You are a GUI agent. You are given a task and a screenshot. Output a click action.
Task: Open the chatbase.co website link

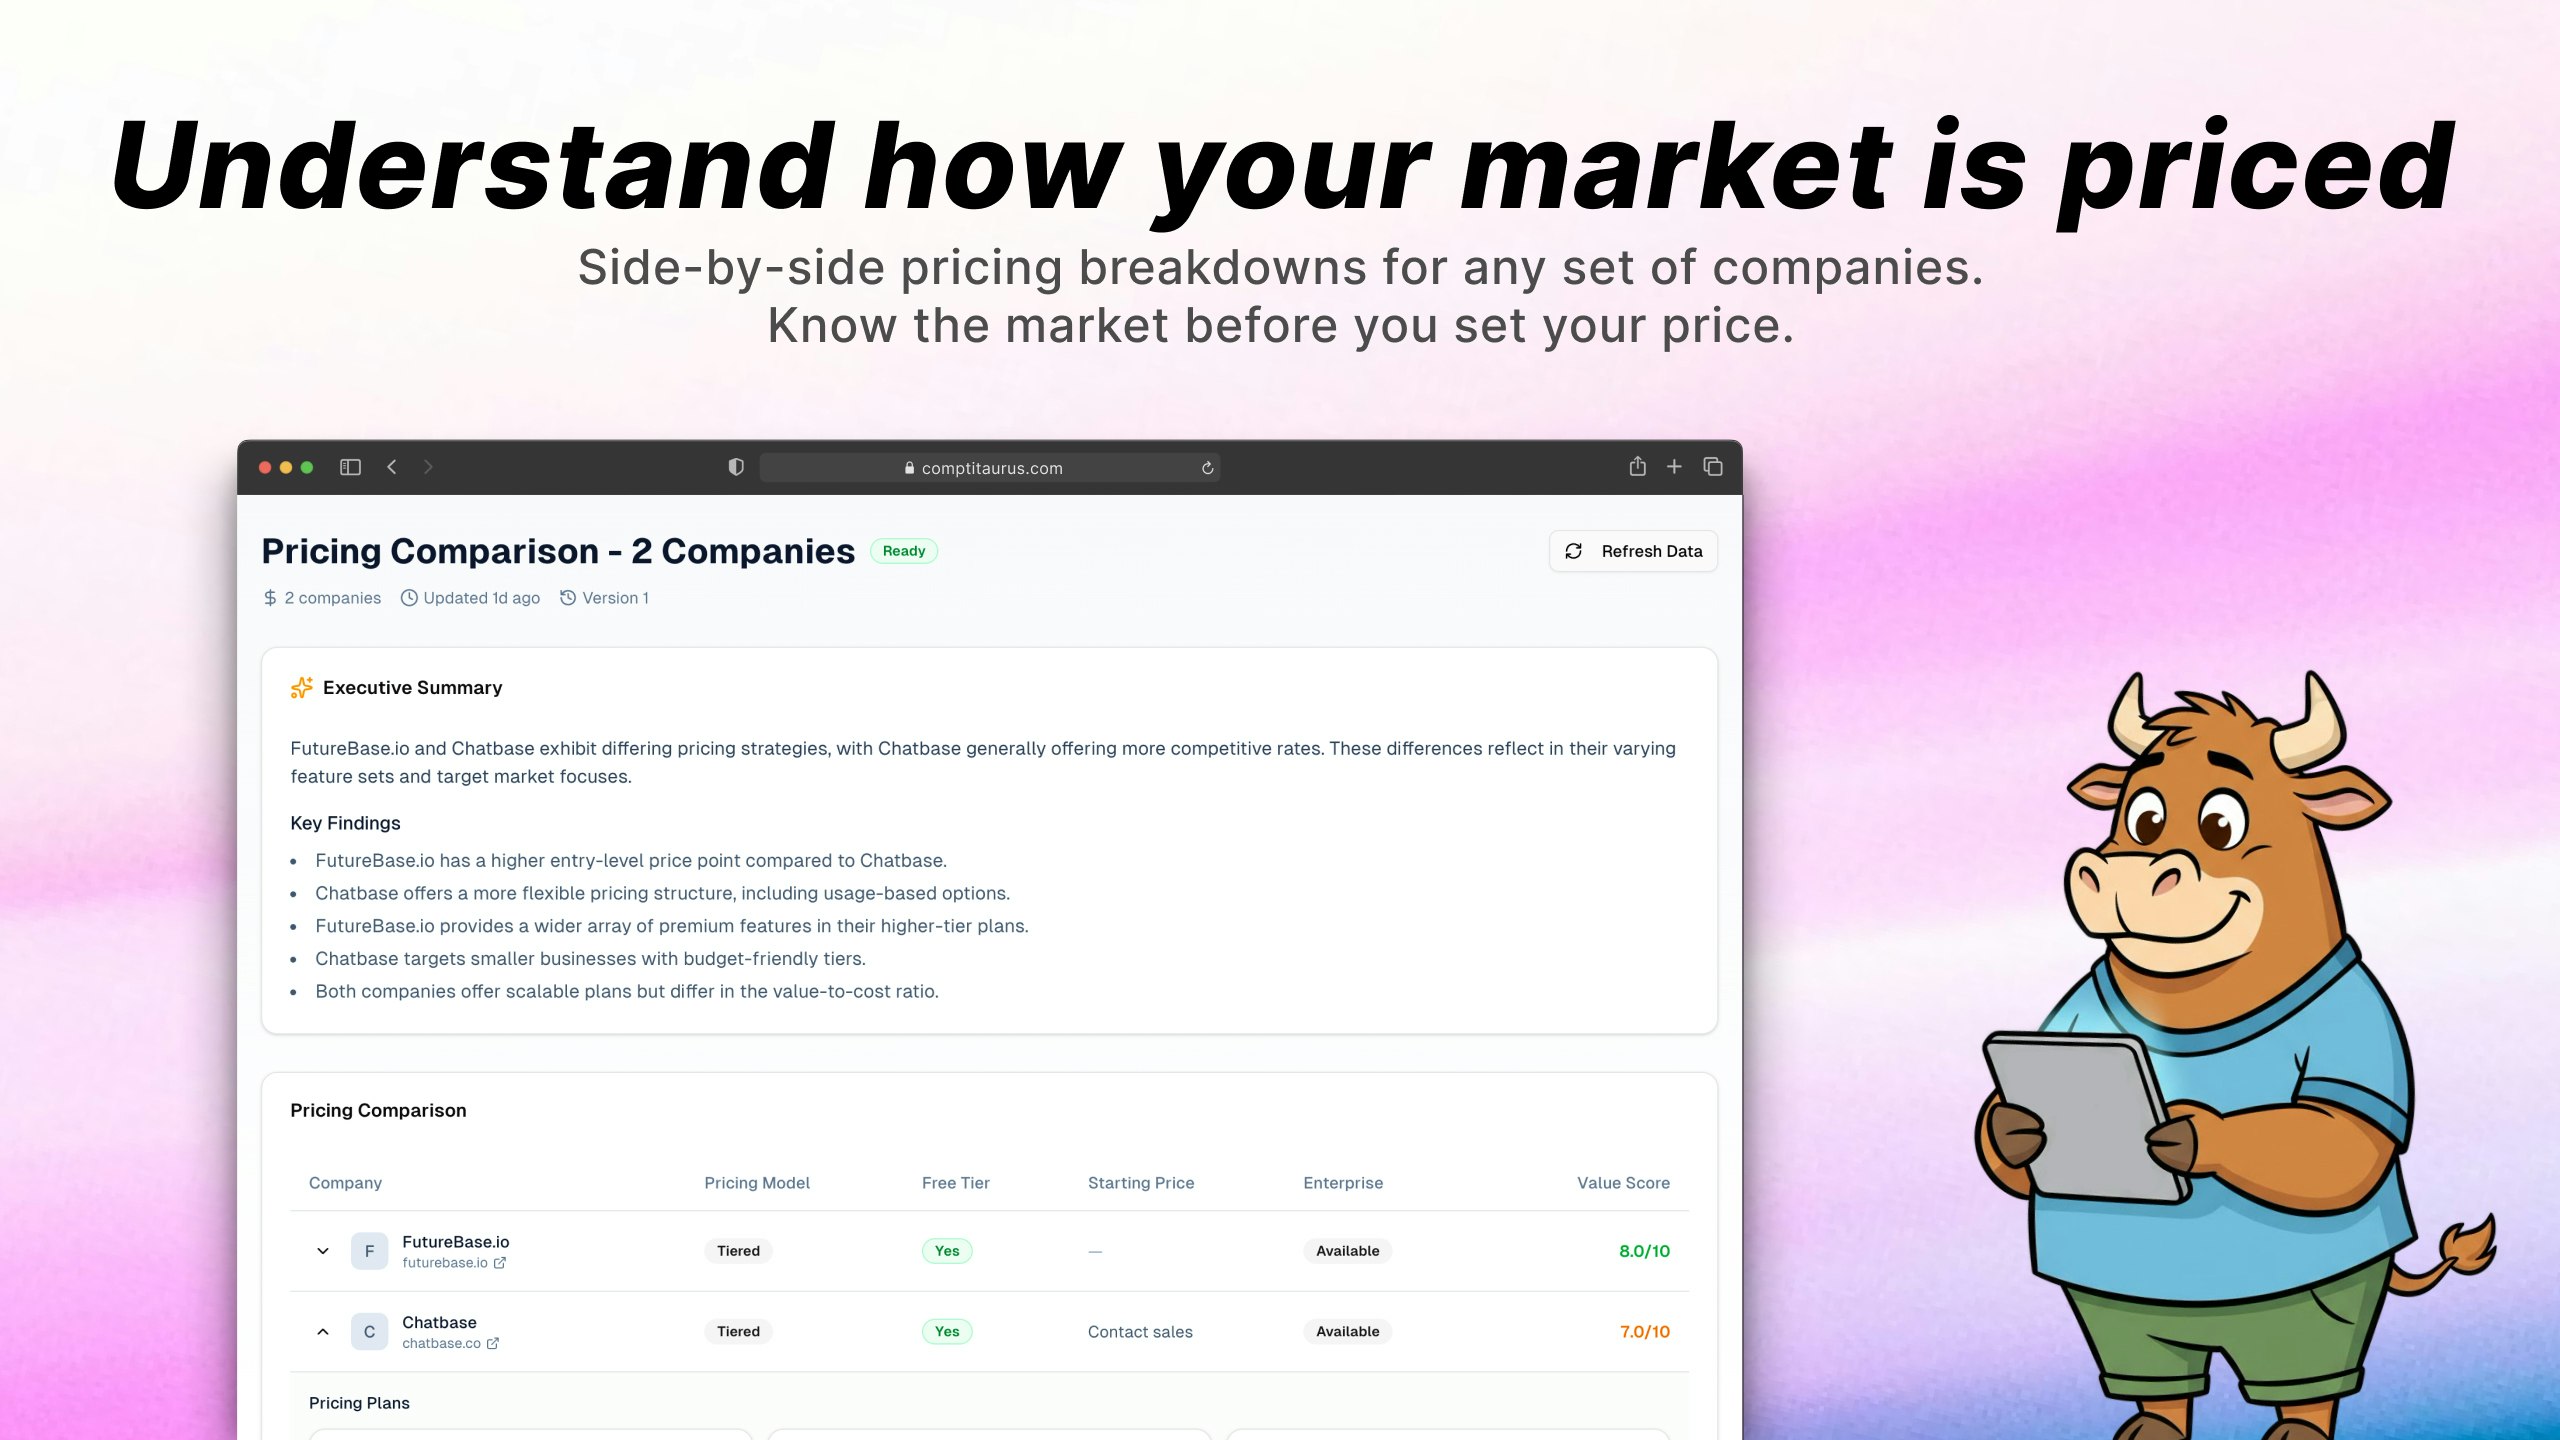pyautogui.click(x=441, y=1343)
